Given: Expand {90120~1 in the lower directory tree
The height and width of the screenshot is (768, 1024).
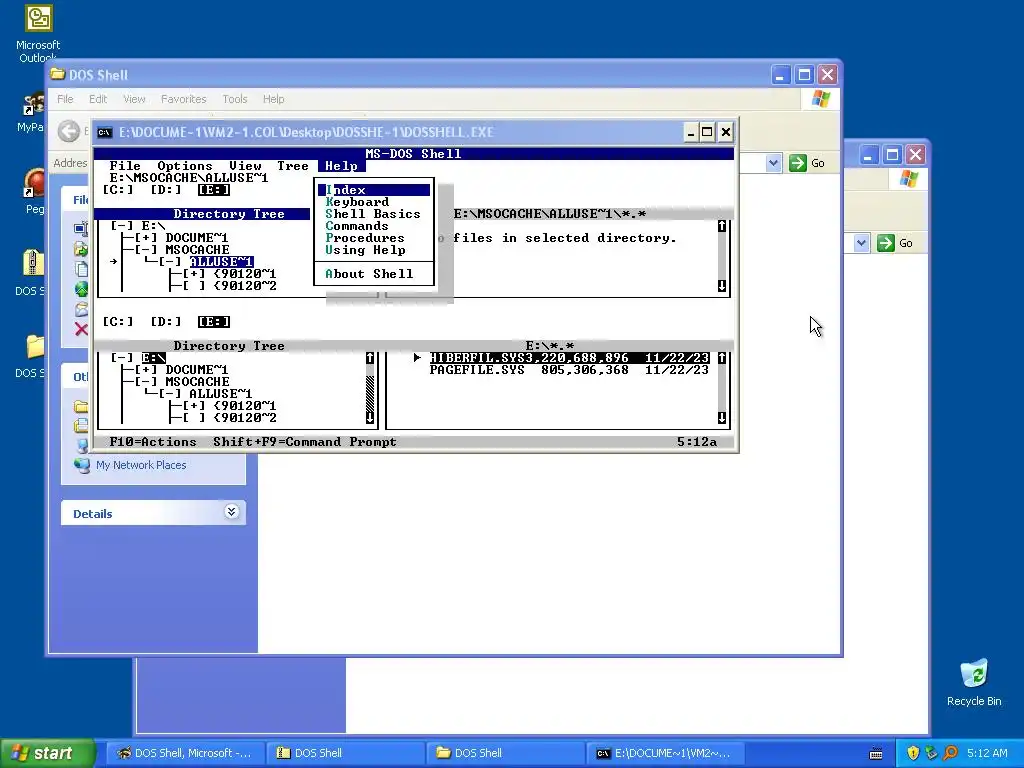Looking at the screenshot, I should [x=194, y=406].
